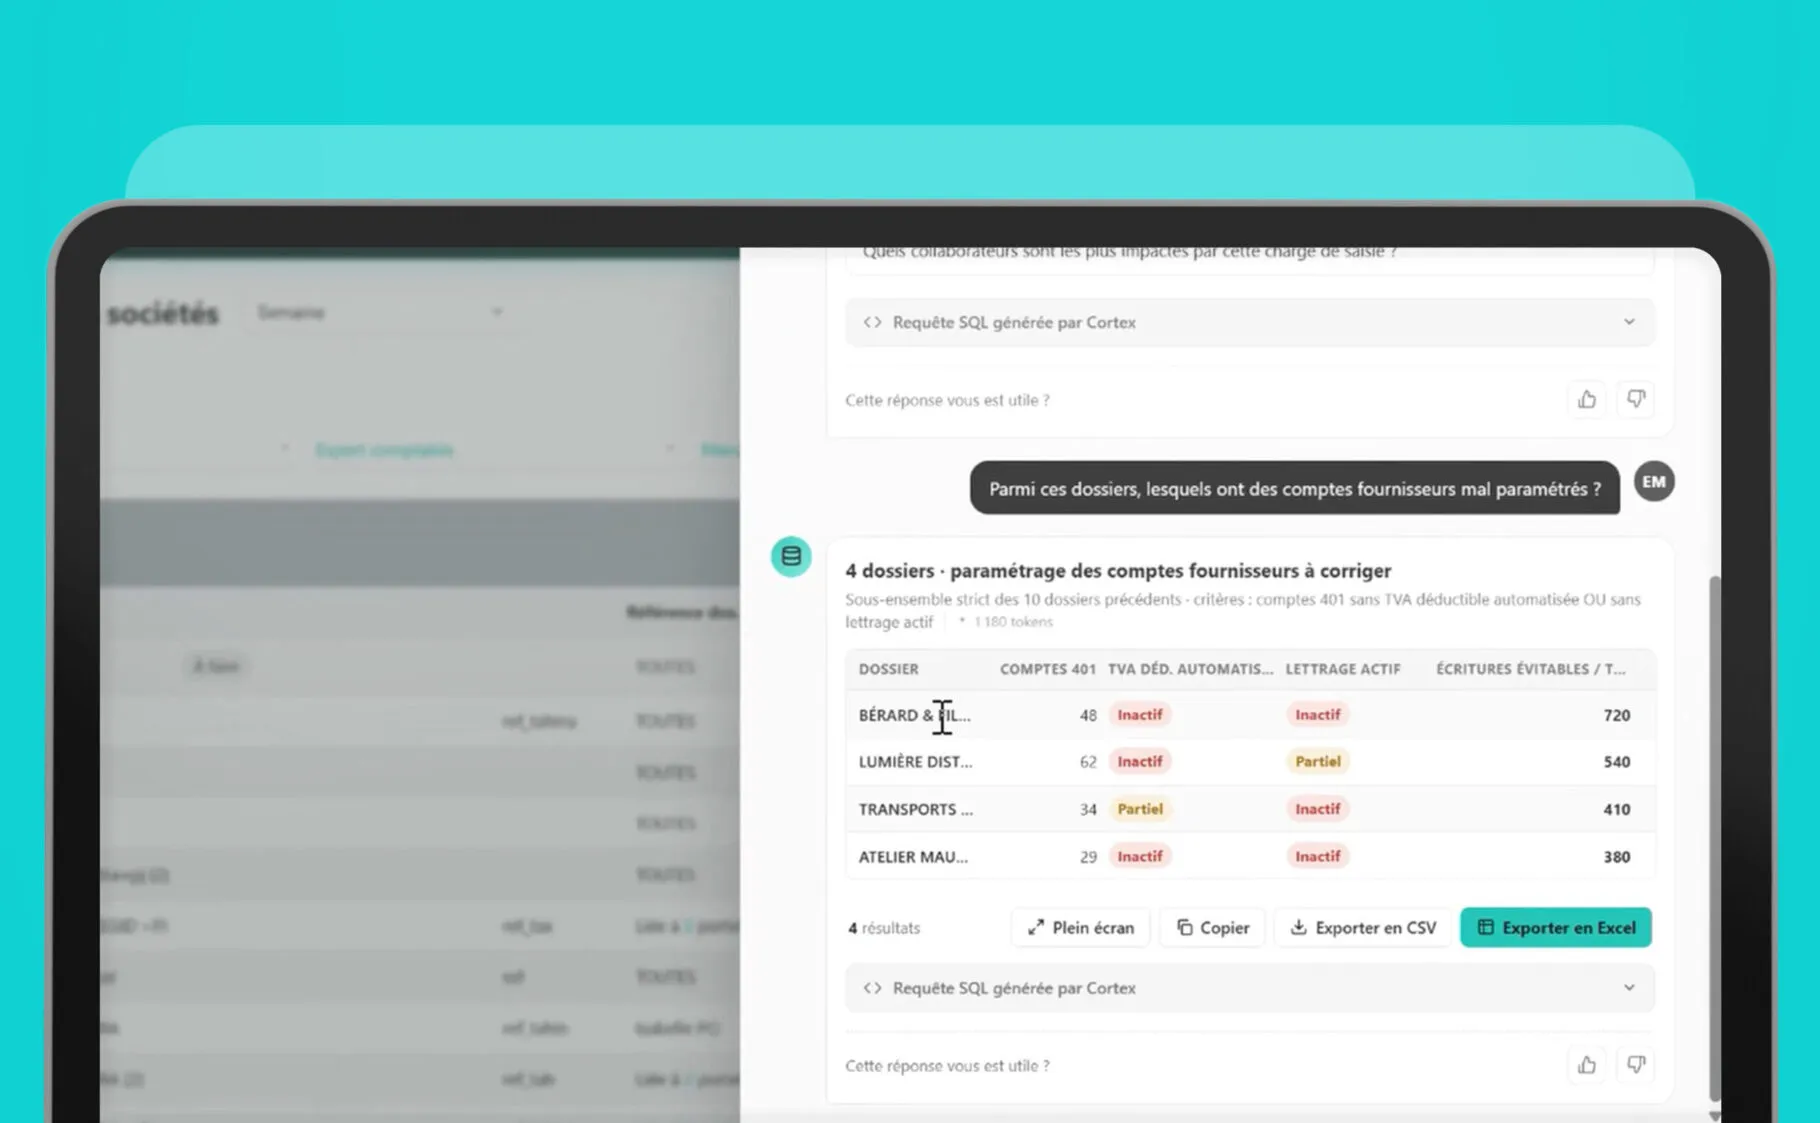
Task: Select the LUMIÈRE DIST... dossier row
Action: [1250, 762]
